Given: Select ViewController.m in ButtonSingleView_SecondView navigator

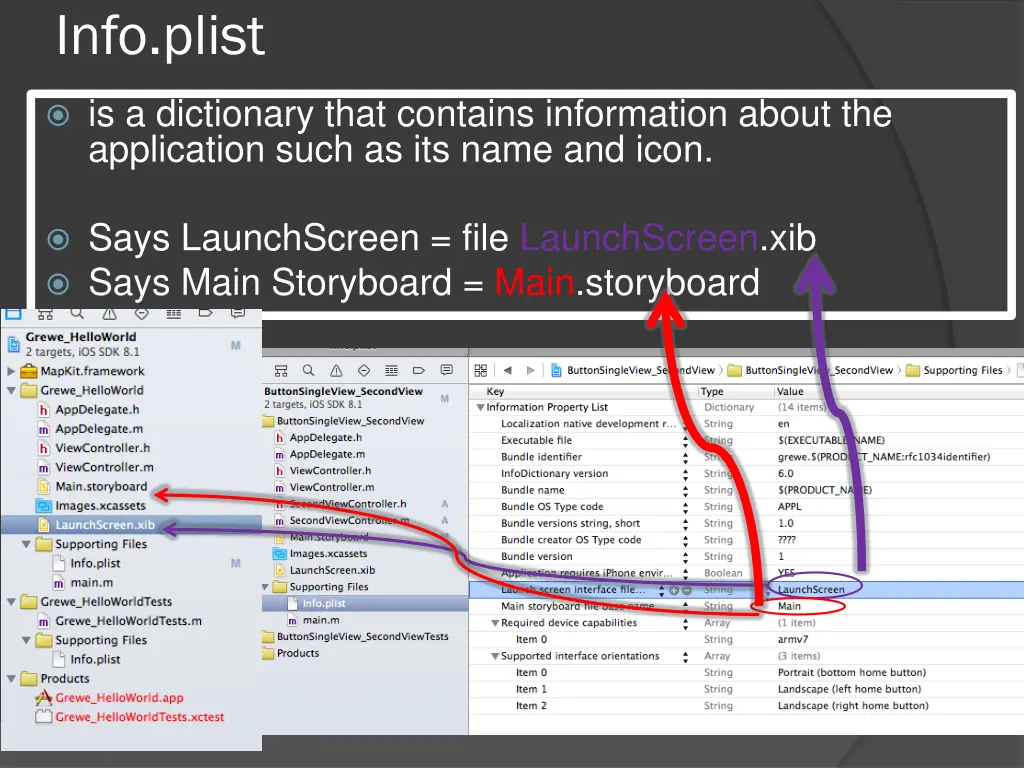Looking at the screenshot, I should (332, 487).
